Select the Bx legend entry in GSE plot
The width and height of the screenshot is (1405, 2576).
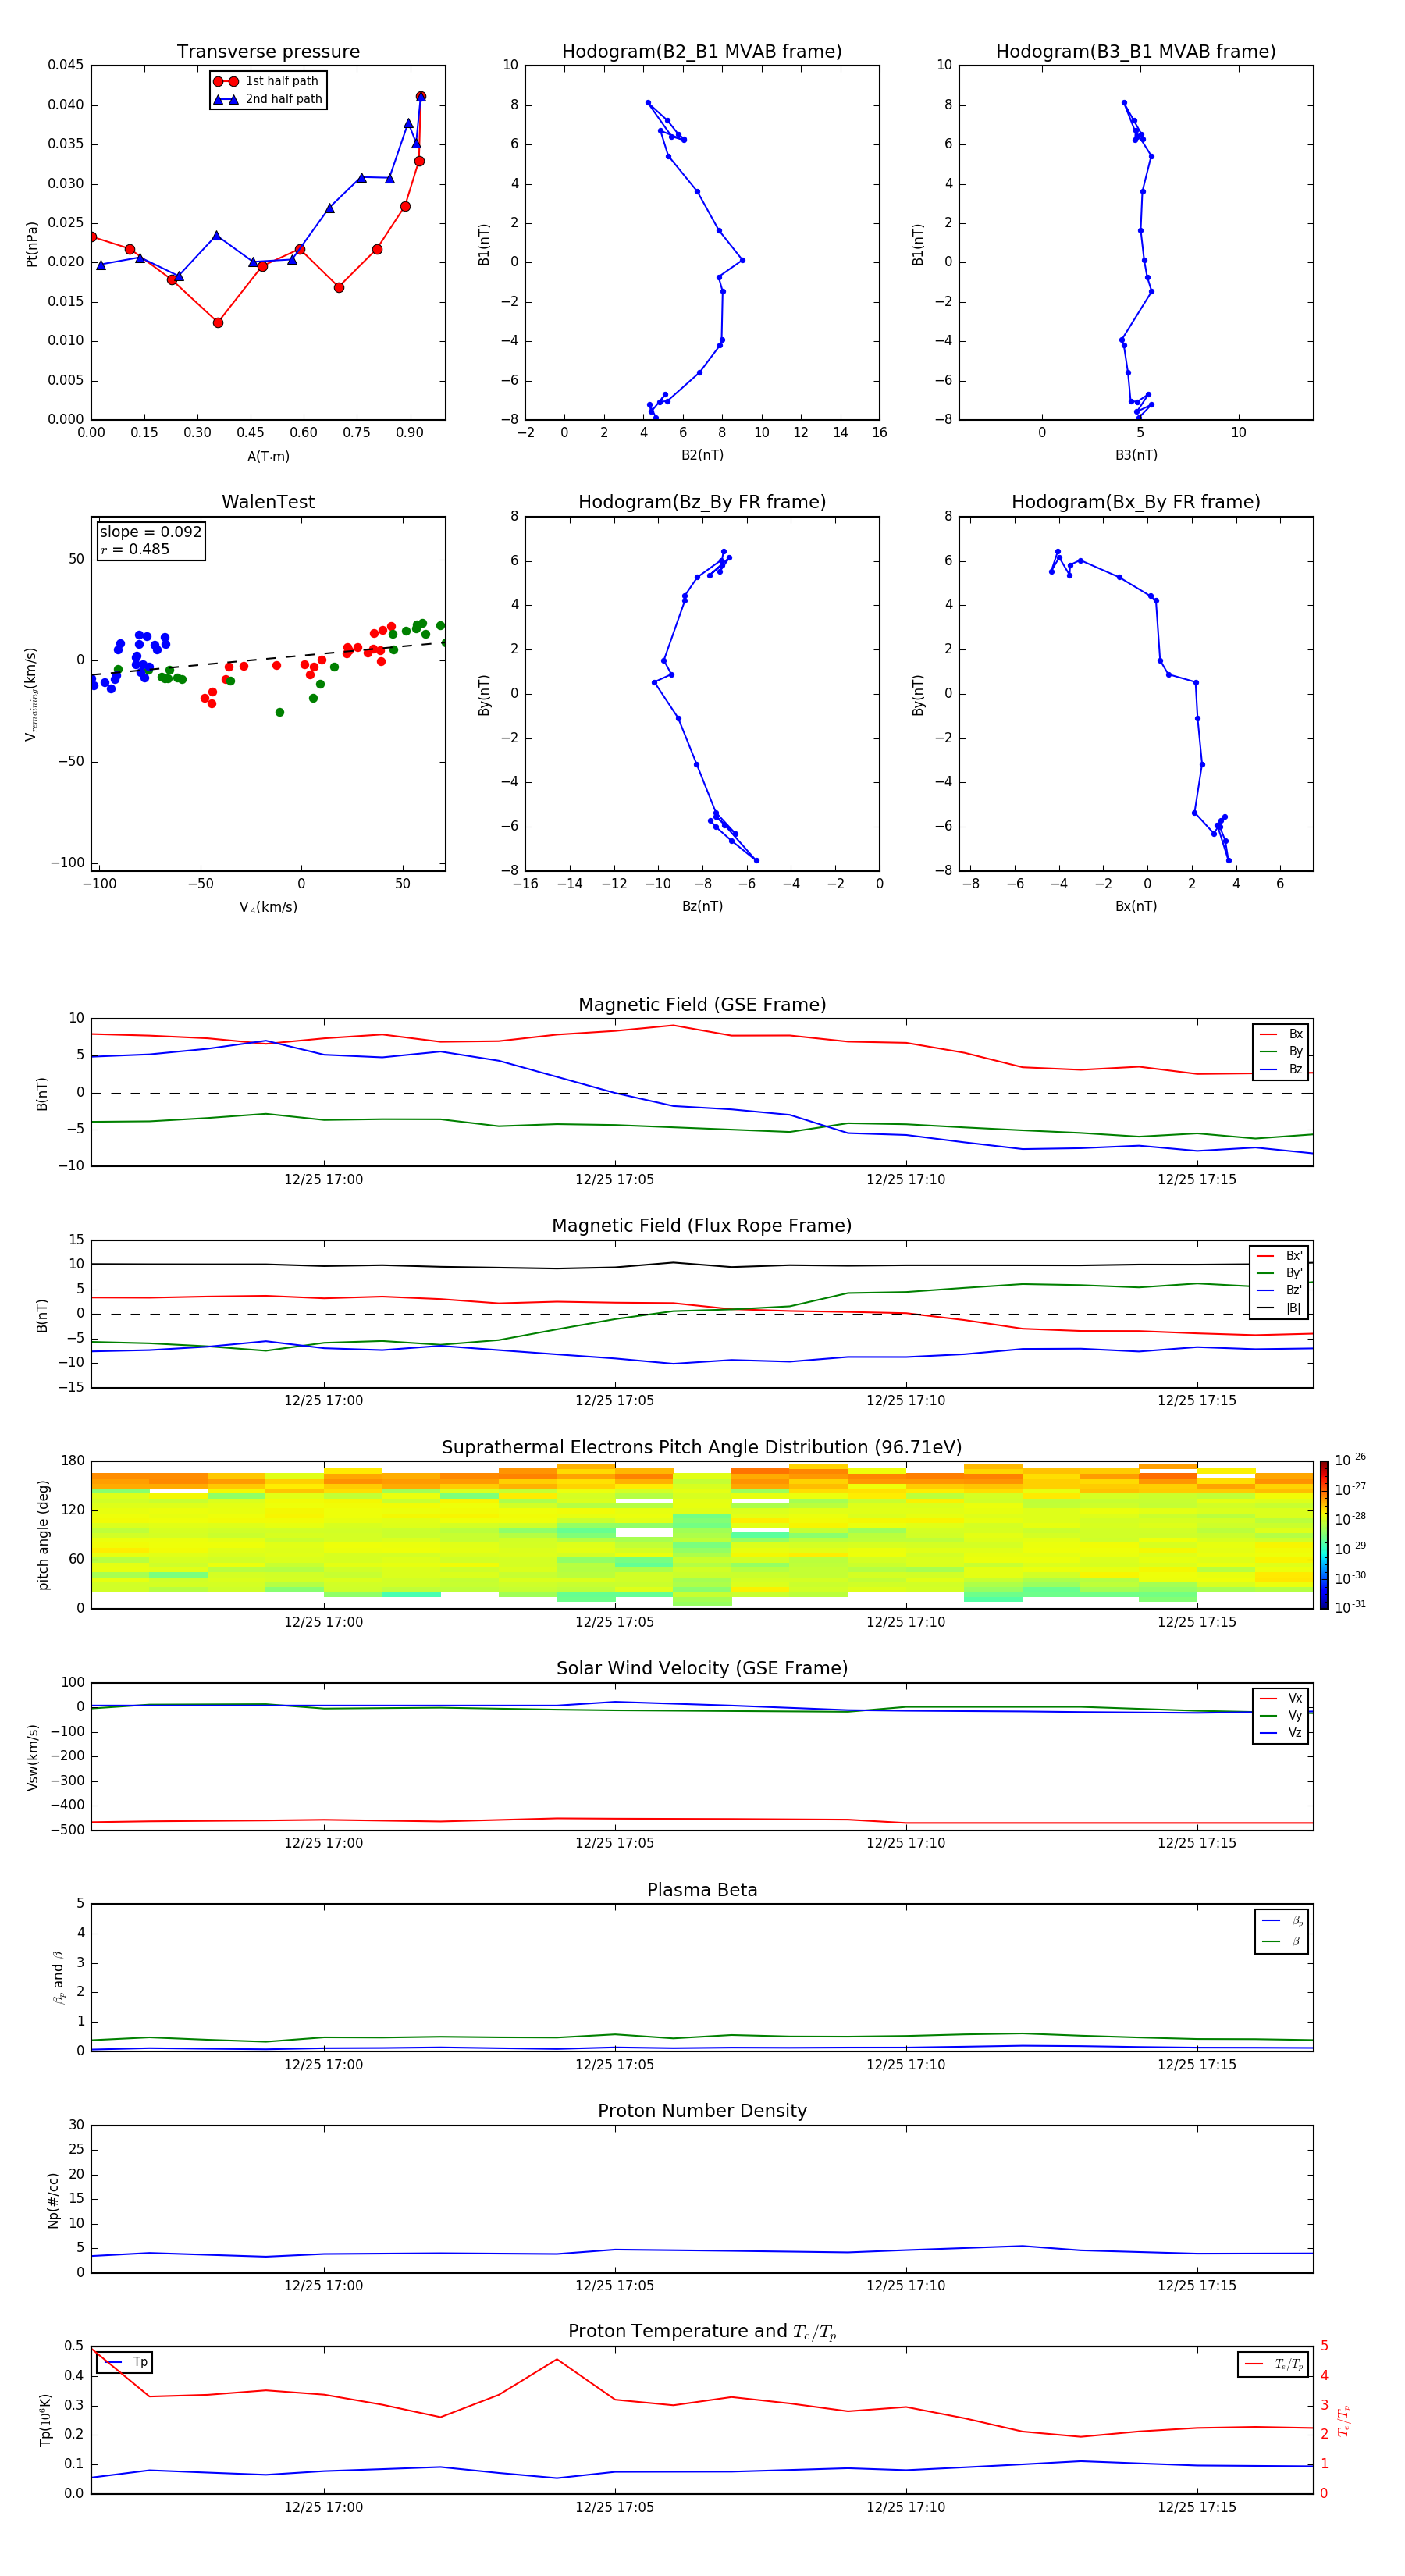point(1281,1034)
